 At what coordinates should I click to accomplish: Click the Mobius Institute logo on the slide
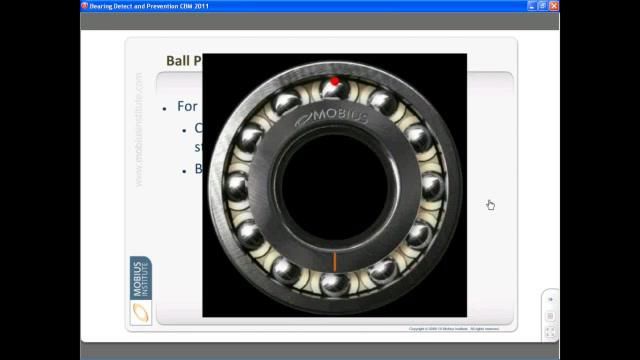click(x=141, y=291)
